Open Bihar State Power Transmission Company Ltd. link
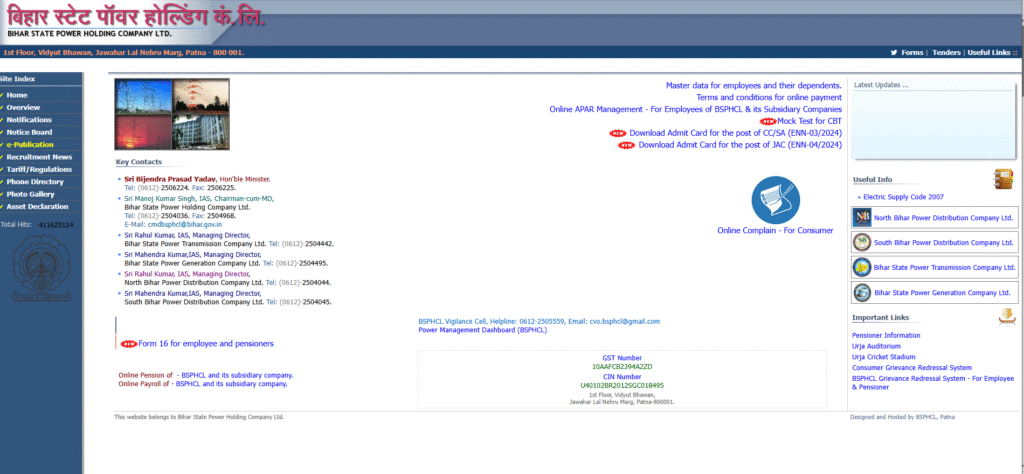This screenshot has height=474, width=1024. 944,268
